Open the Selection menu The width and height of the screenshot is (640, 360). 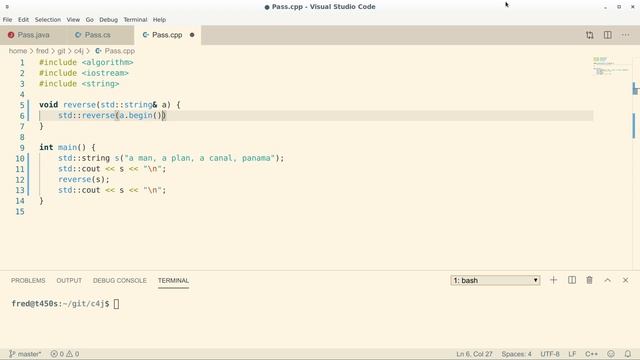click(48, 20)
